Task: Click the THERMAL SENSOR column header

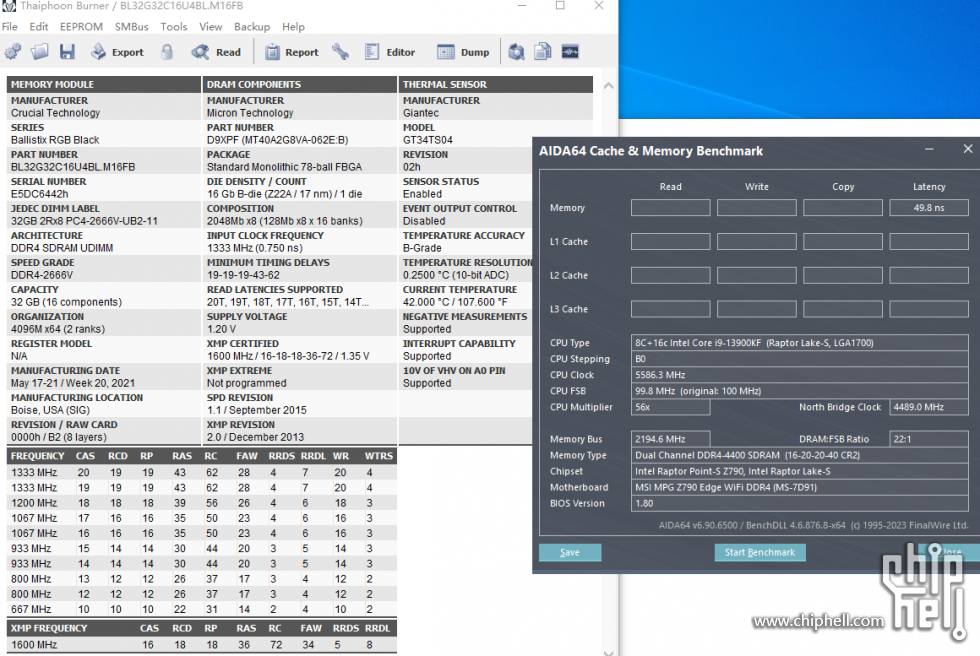Action: [x=496, y=84]
